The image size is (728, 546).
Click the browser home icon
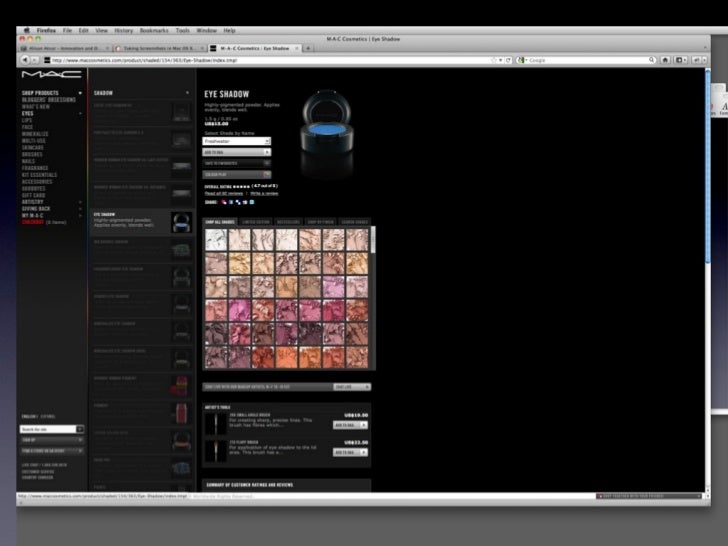pos(665,60)
